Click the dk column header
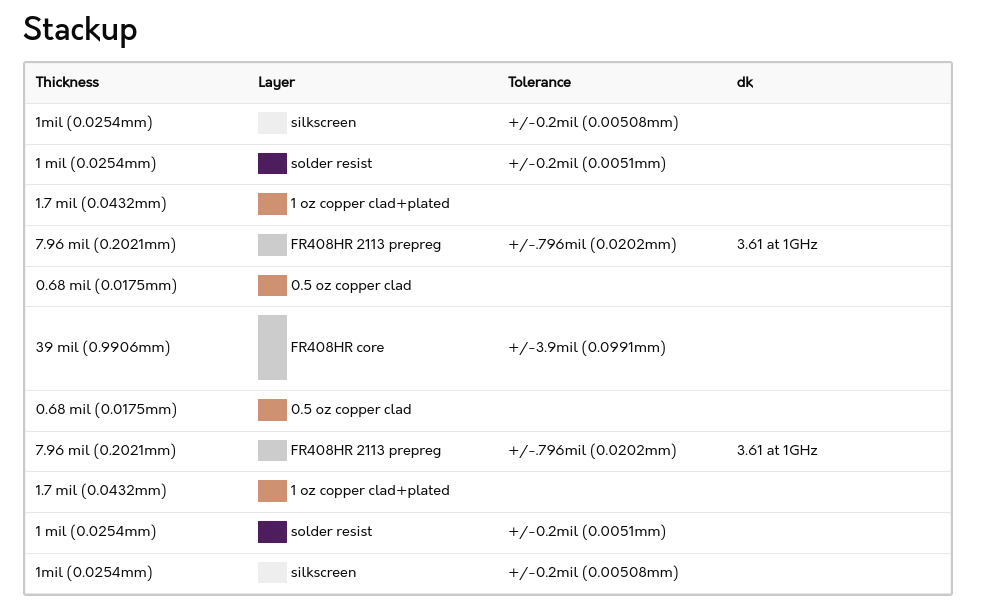Image resolution: width=984 pixels, height=614 pixels. pyautogui.click(x=744, y=82)
